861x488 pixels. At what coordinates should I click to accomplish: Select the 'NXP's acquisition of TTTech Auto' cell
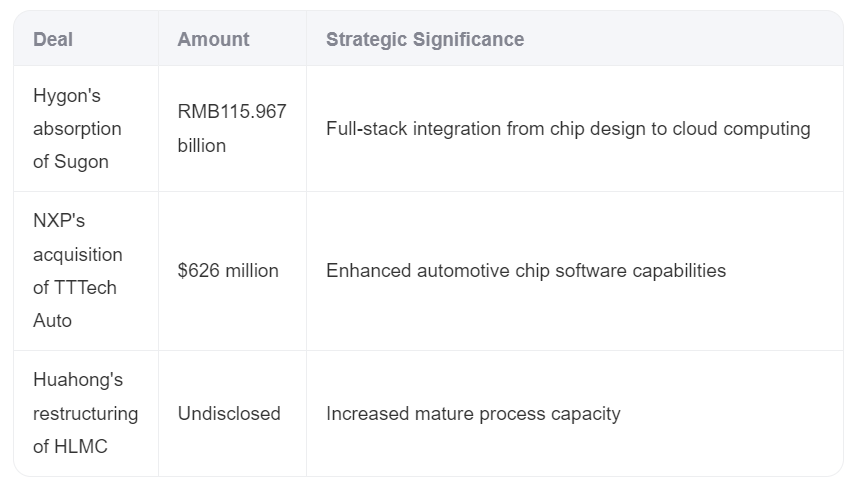[x=86, y=271]
